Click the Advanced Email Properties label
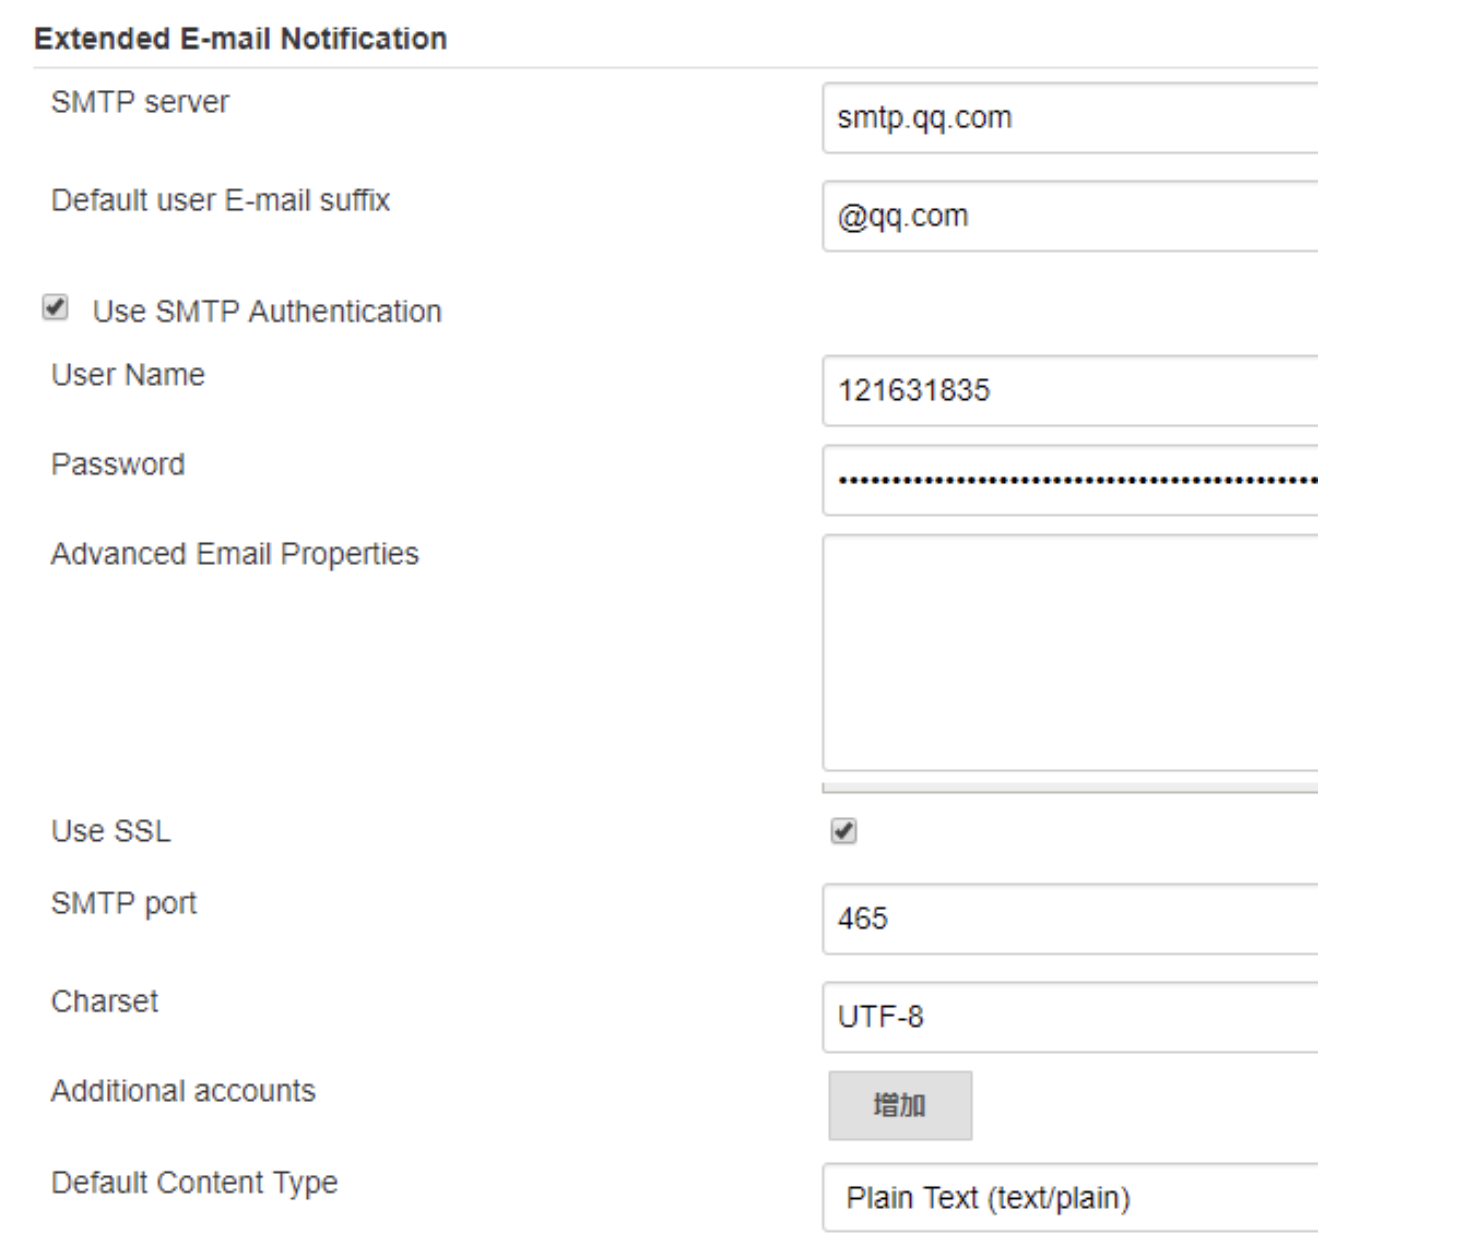This screenshot has width=1468, height=1242. point(235,554)
